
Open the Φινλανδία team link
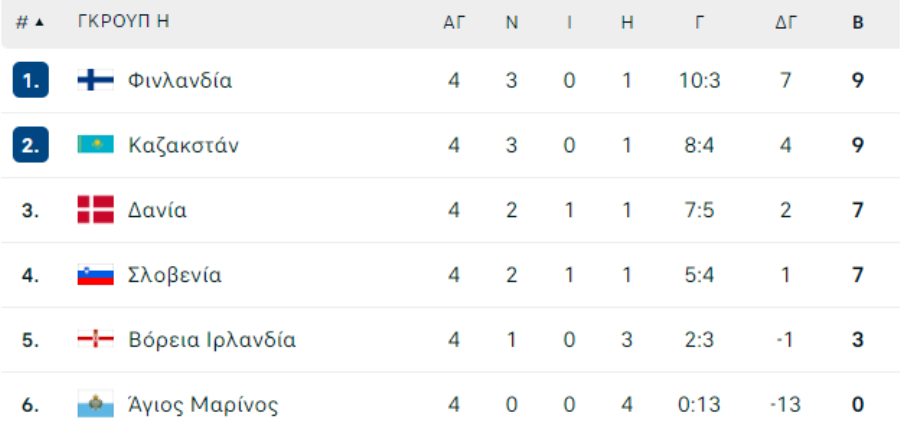(x=180, y=80)
